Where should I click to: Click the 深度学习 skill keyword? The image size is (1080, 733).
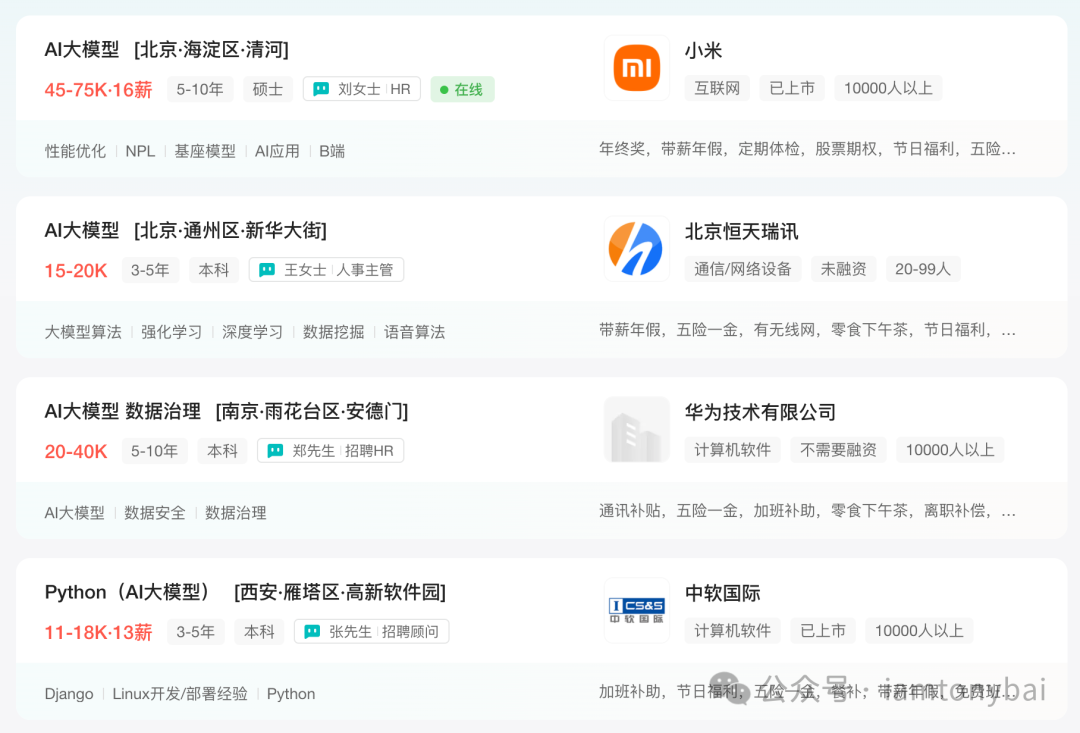pyautogui.click(x=252, y=332)
